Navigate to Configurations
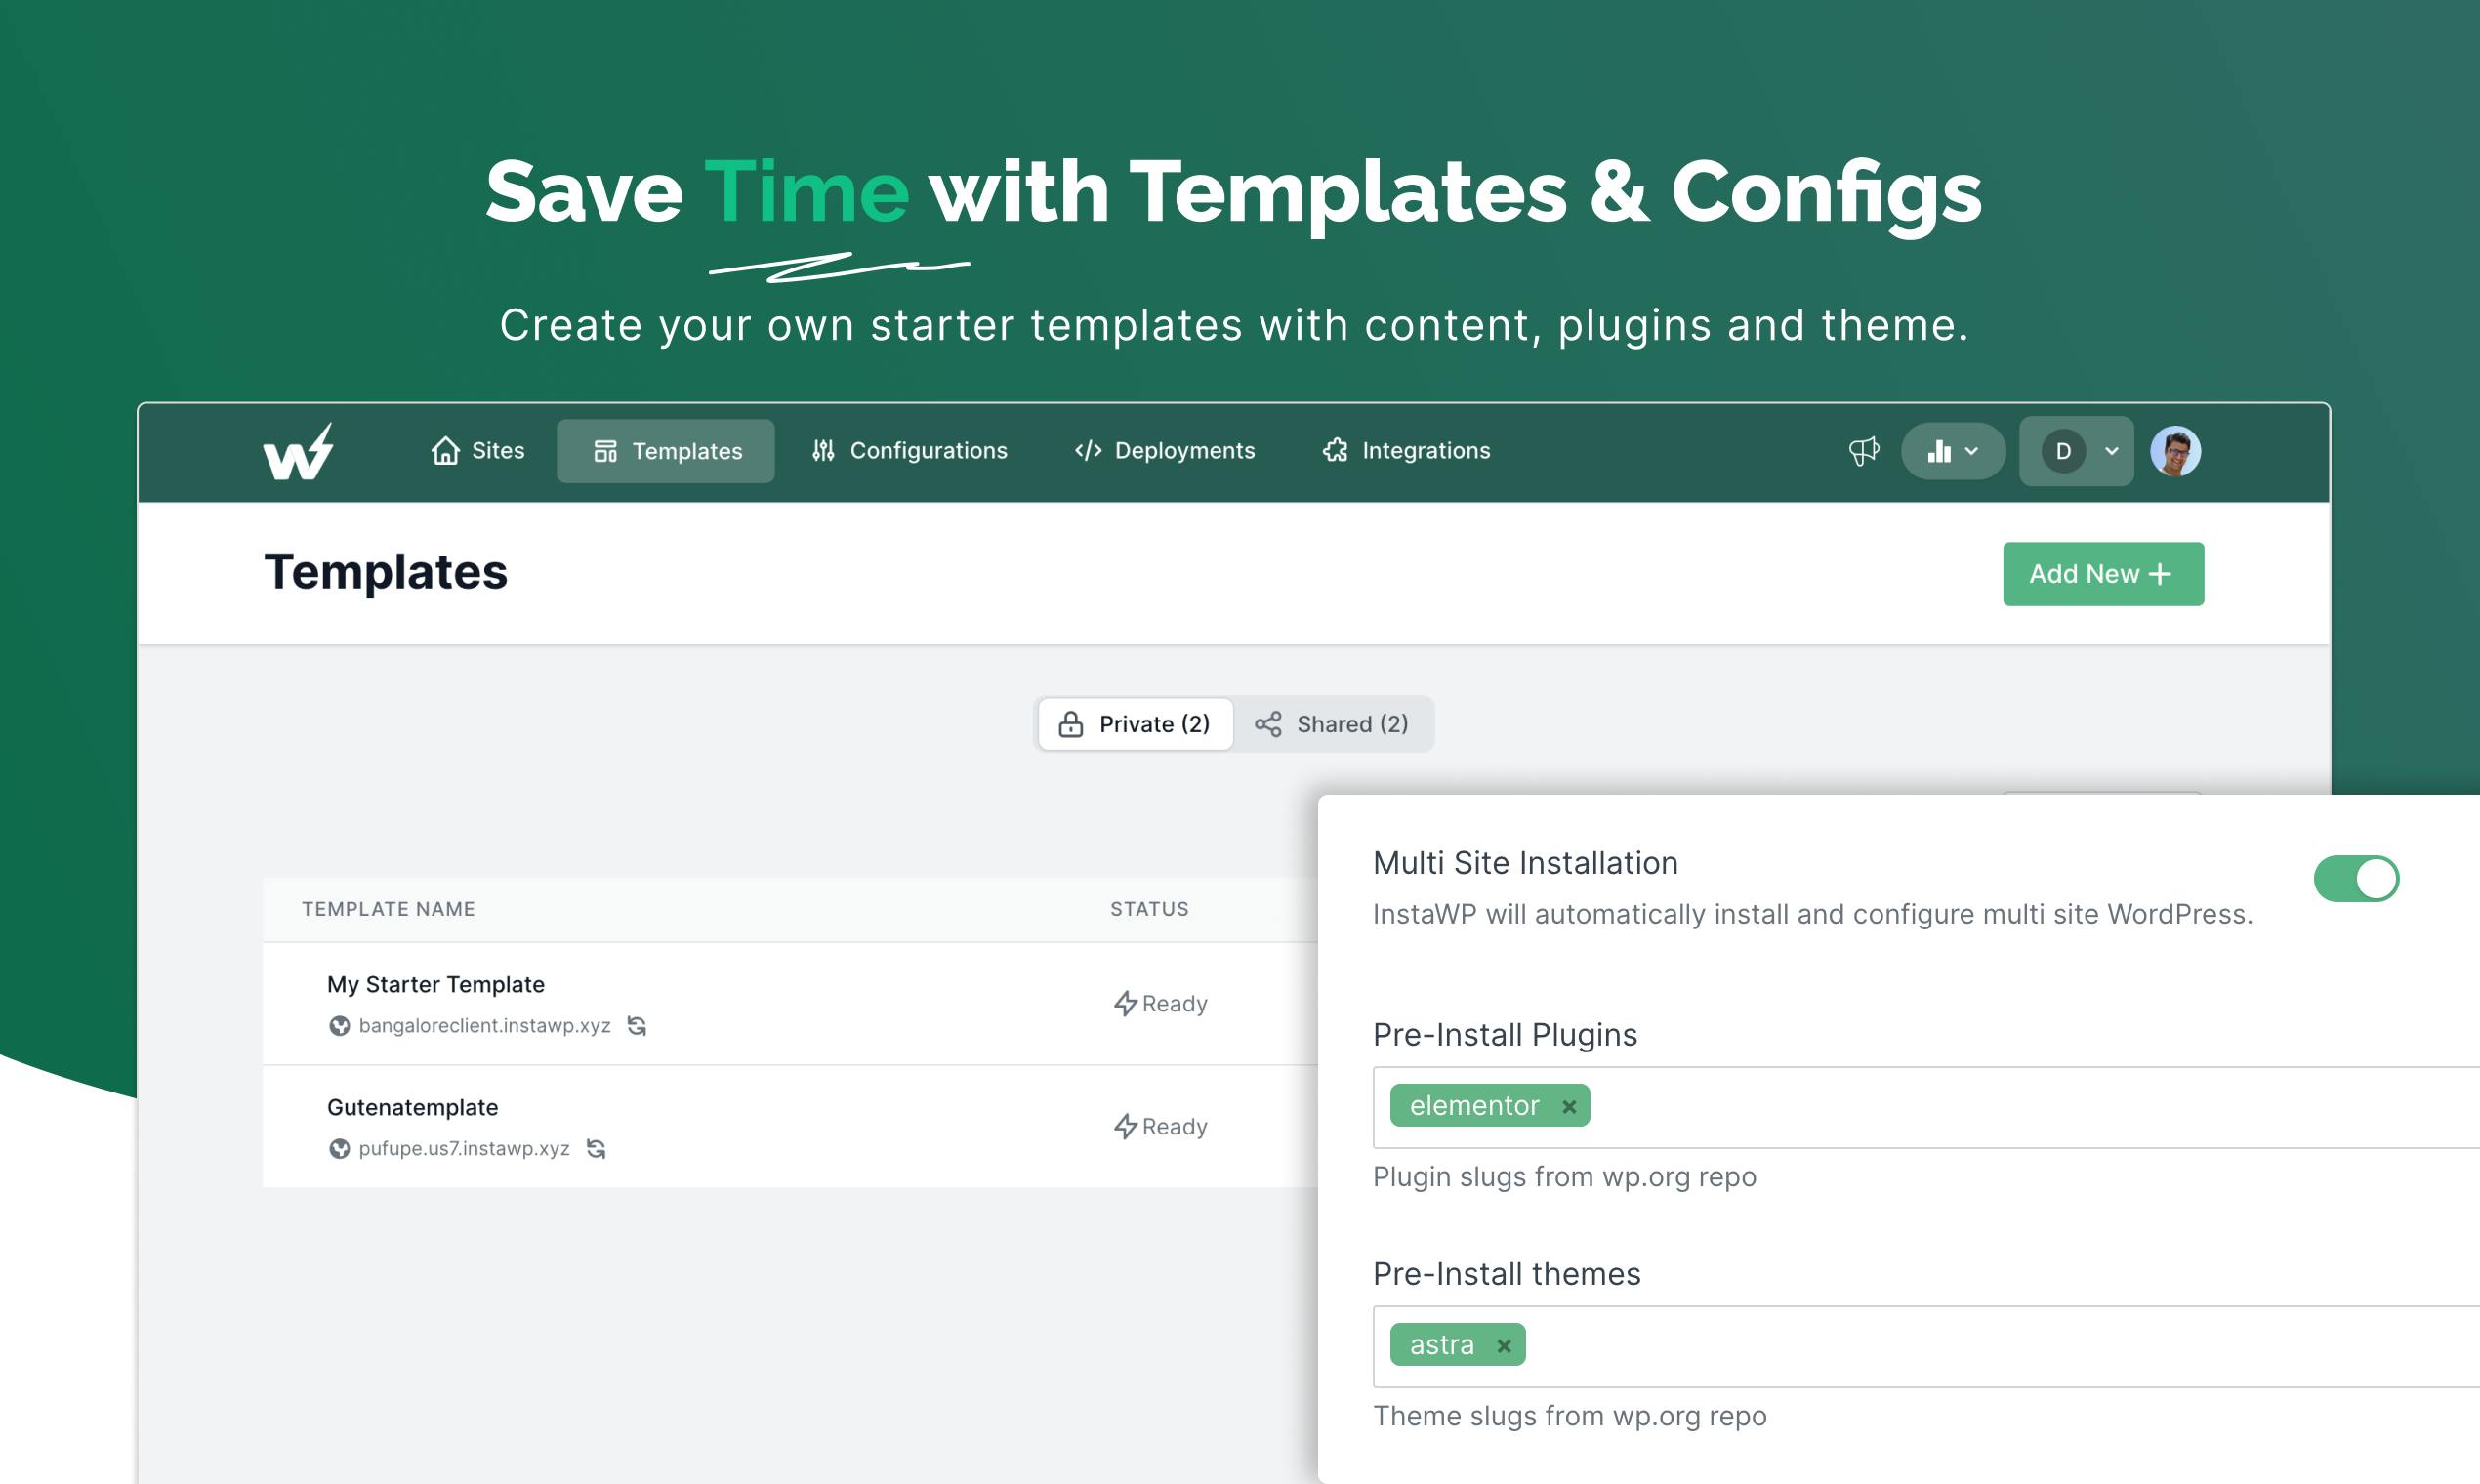The width and height of the screenshot is (2480, 1484). [x=909, y=451]
